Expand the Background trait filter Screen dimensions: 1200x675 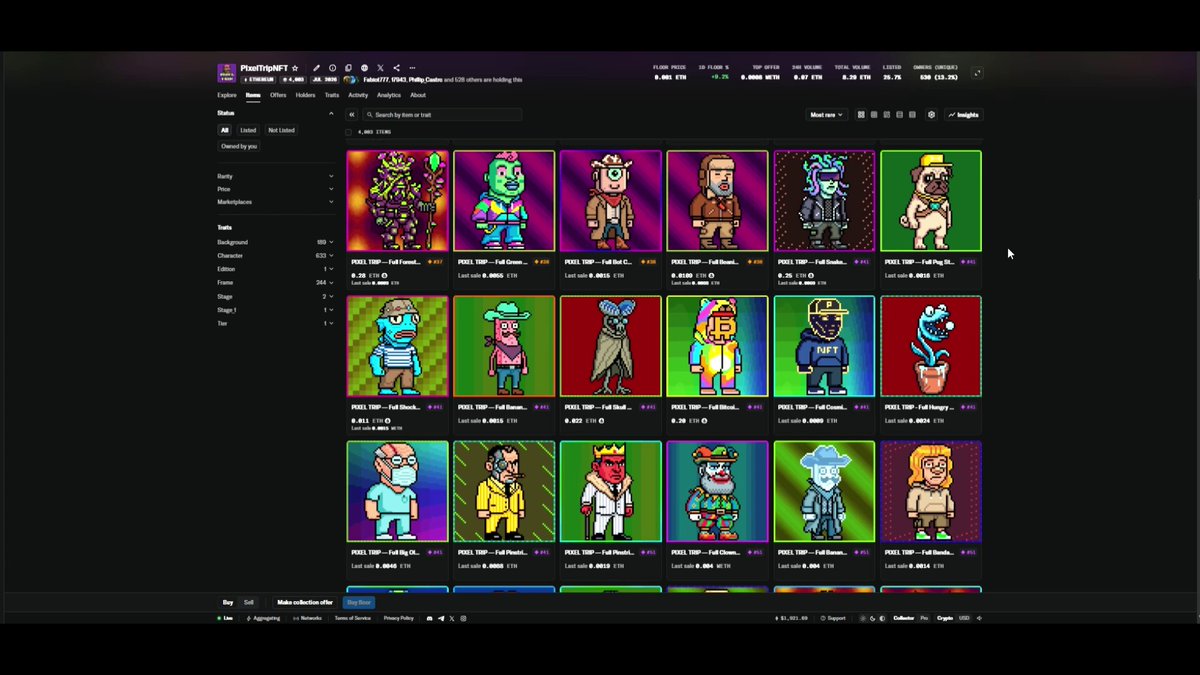tap(275, 242)
